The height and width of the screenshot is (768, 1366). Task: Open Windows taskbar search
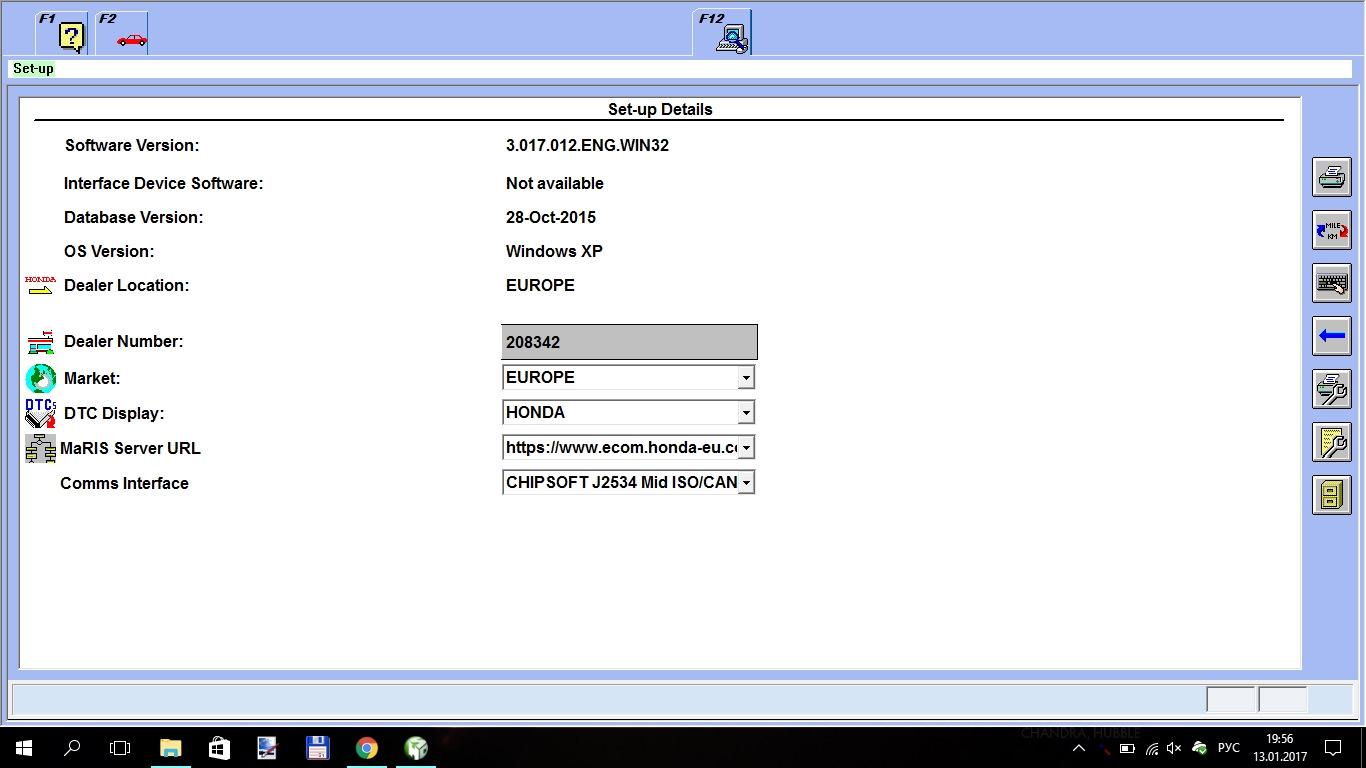point(72,748)
